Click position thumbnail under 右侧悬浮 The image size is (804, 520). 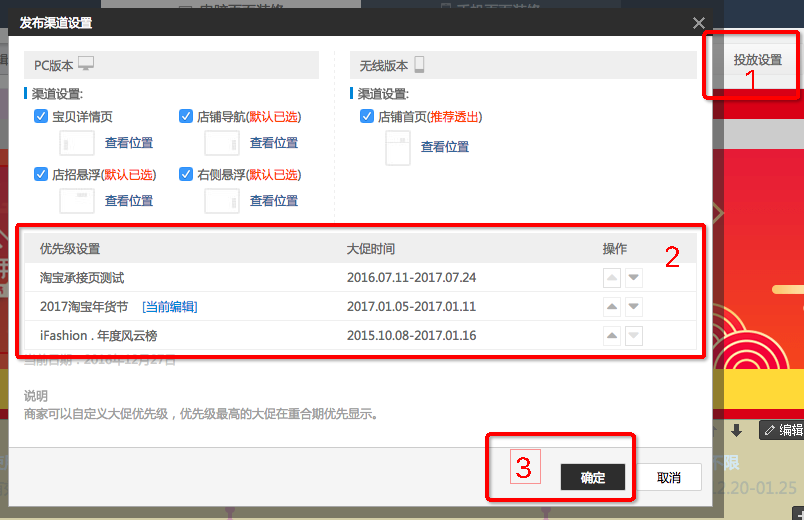222,201
